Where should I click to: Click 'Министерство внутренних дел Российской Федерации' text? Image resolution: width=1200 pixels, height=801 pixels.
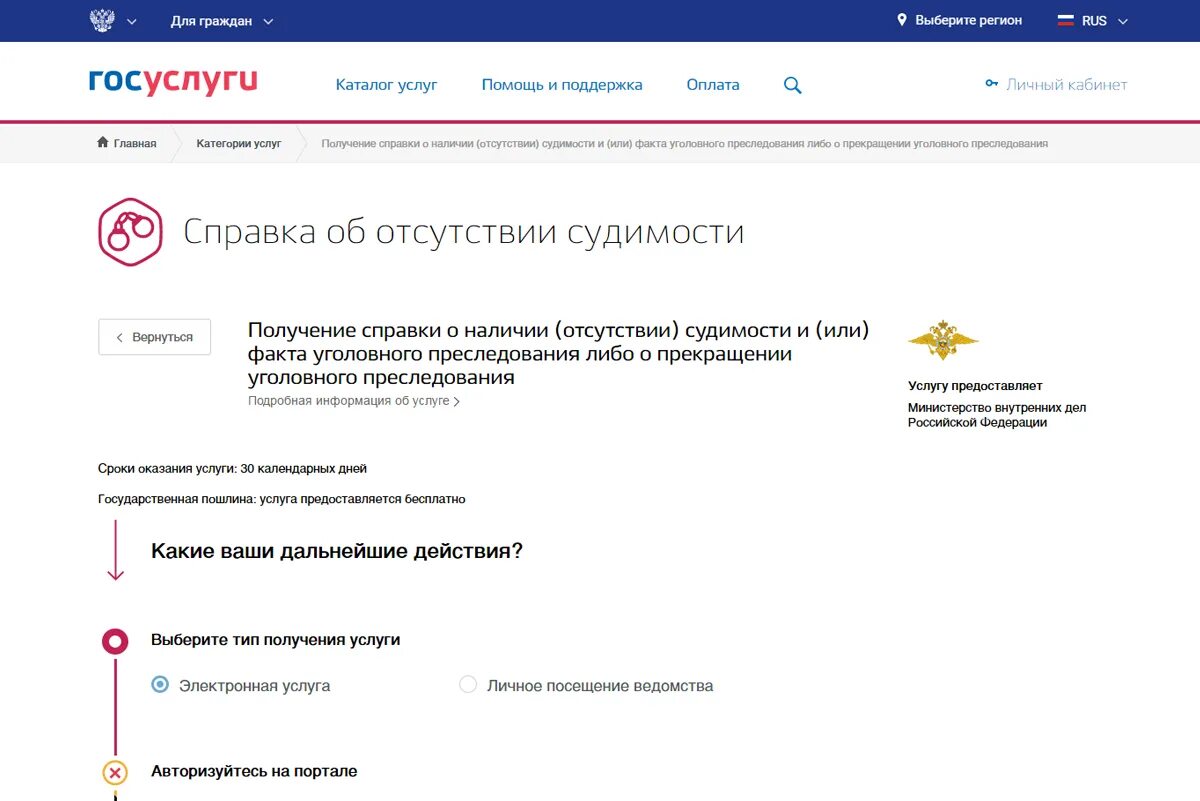pyautogui.click(x=997, y=415)
